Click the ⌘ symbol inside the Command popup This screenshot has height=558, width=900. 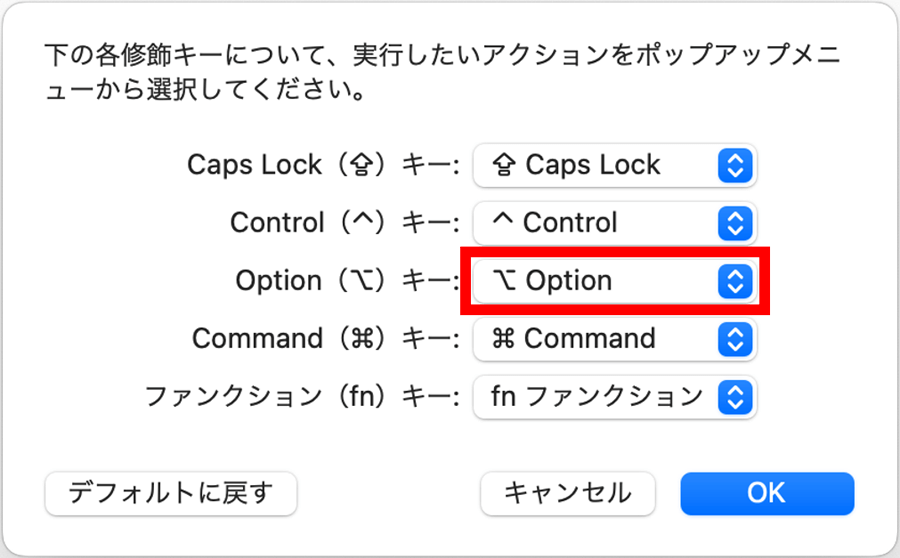[504, 339]
